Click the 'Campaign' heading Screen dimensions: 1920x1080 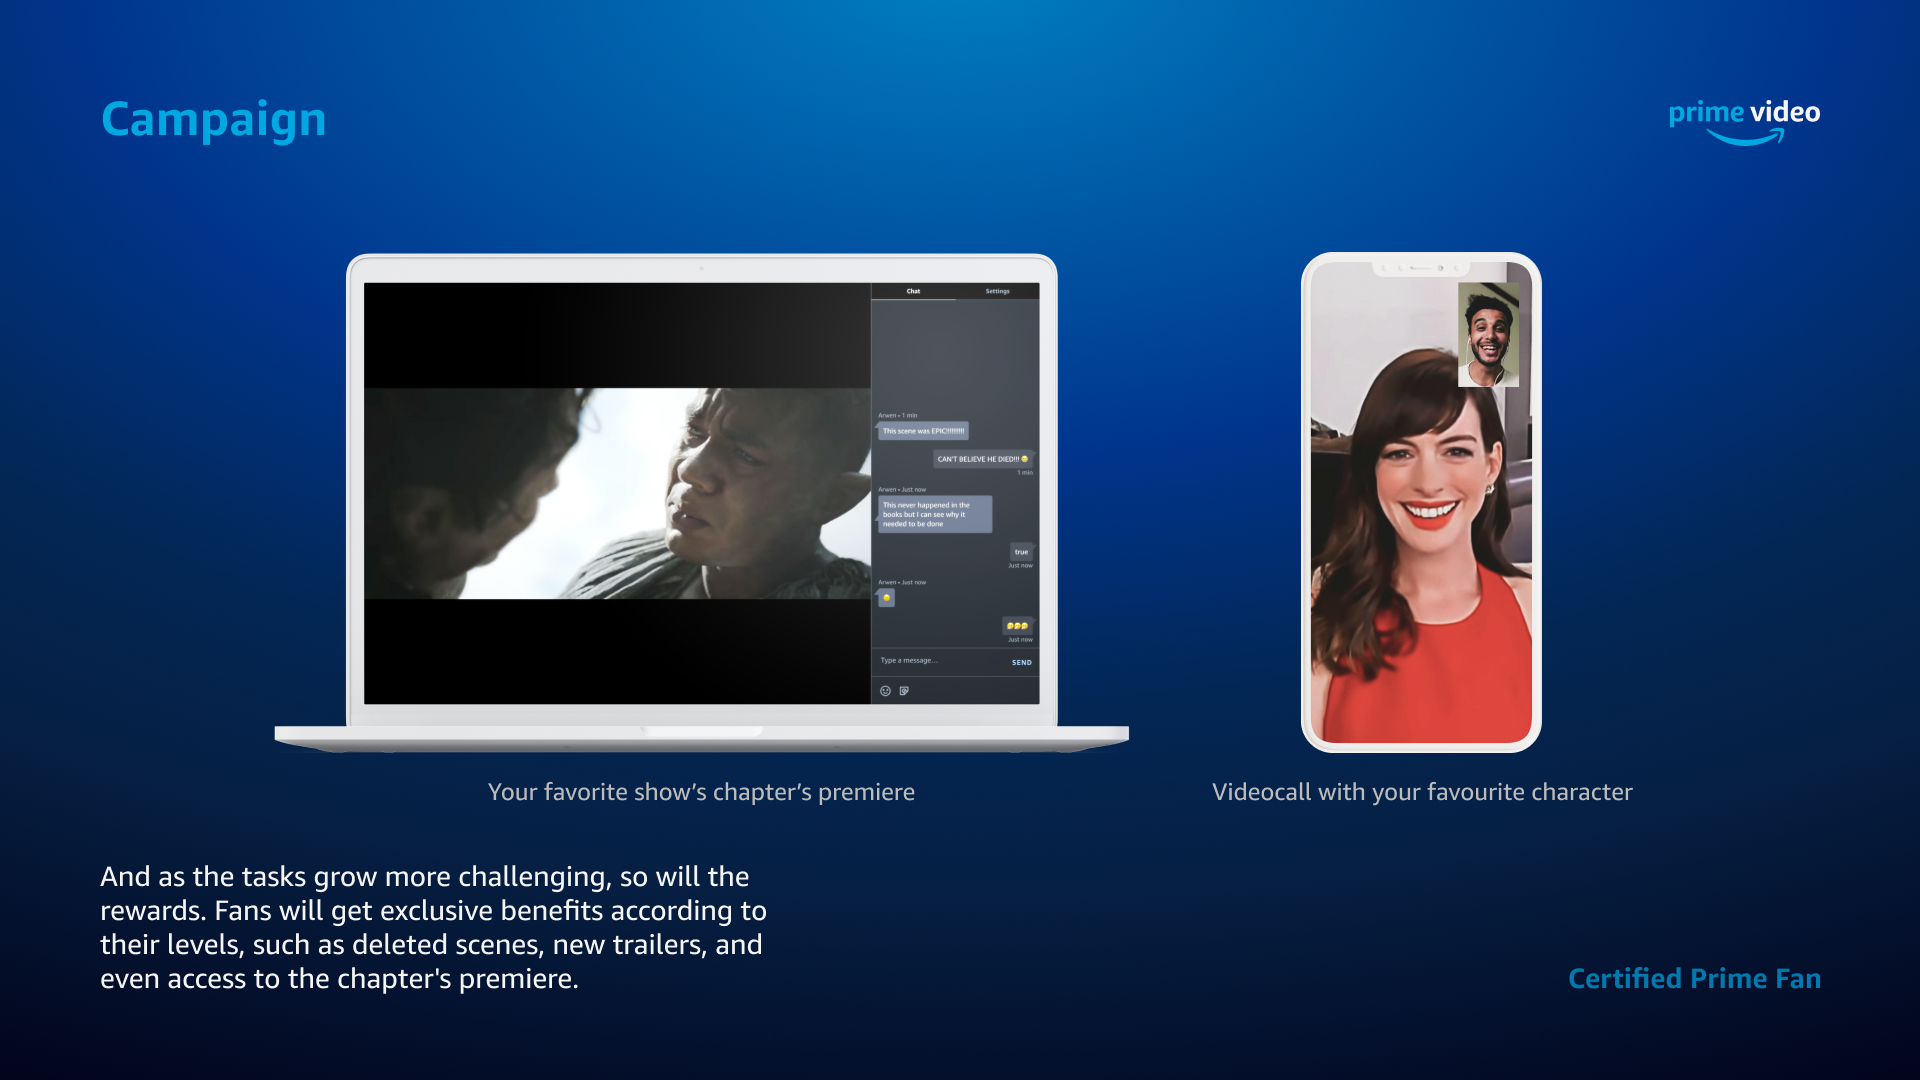pyautogui.click(x=214, y=120)
